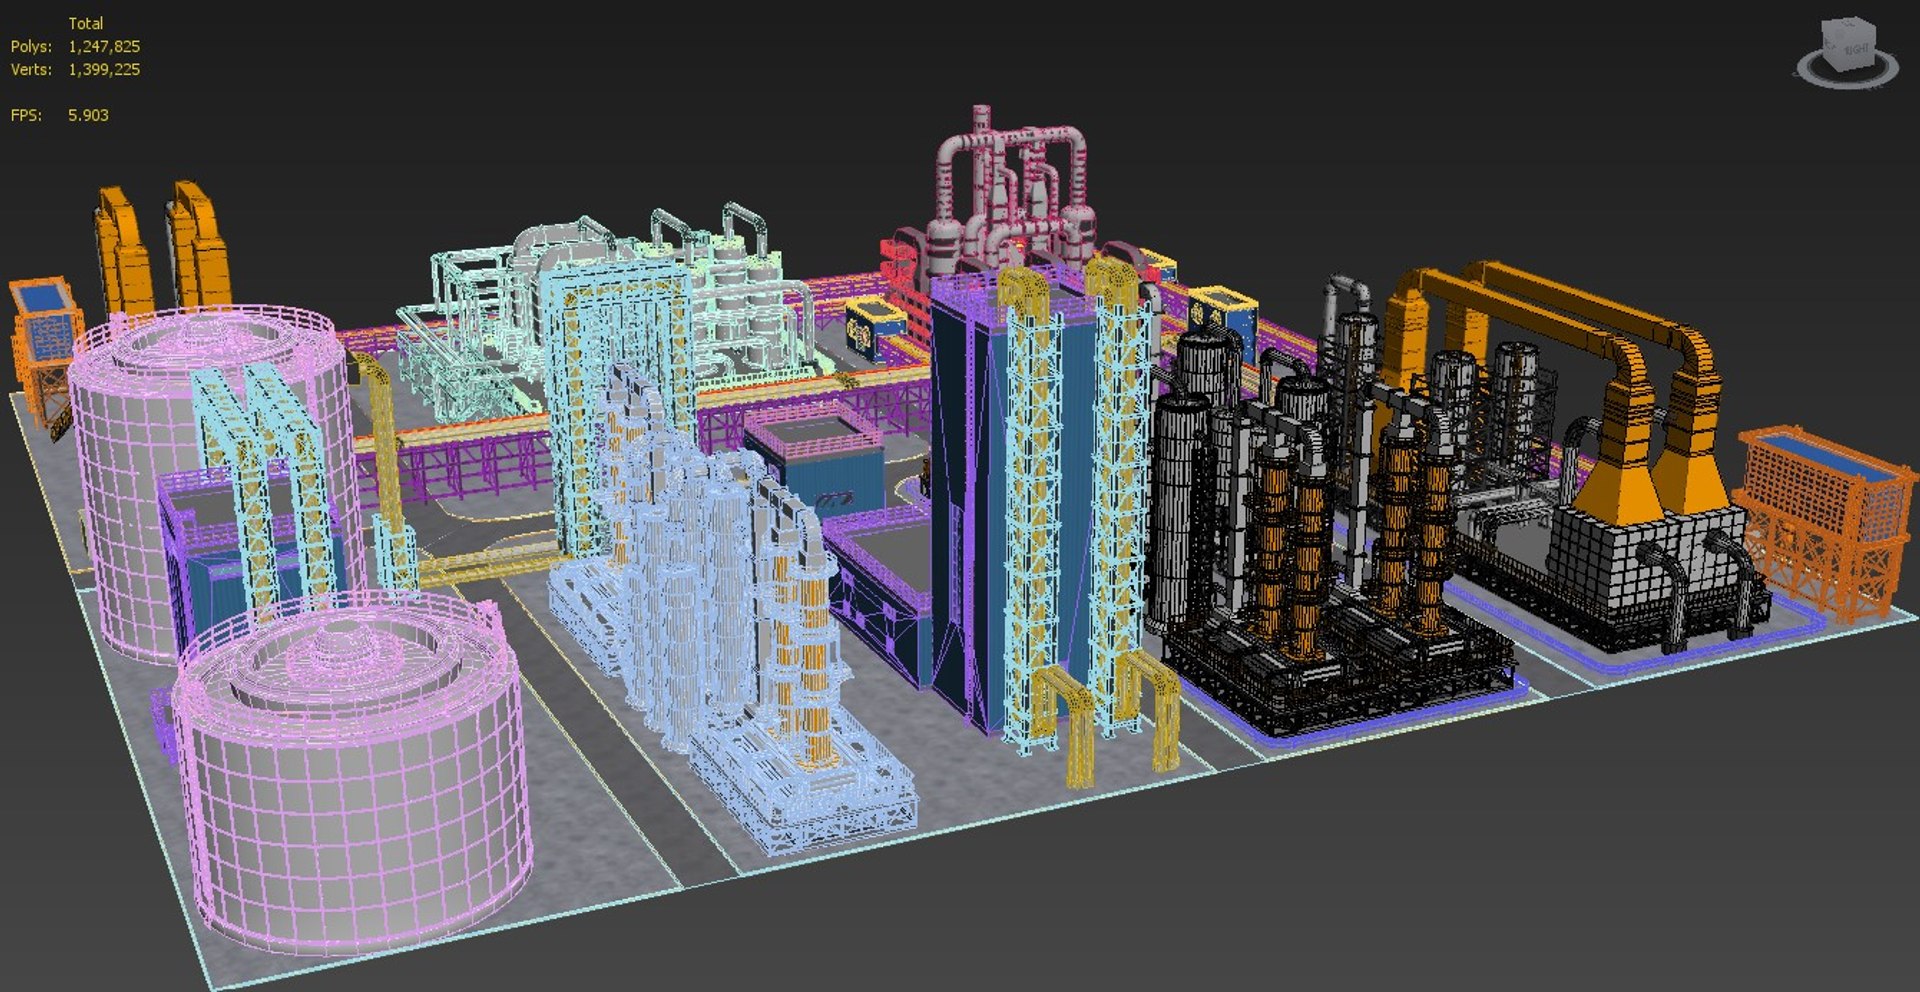This screenshot has width=1920, height=992.
Task: Click the FPS: statistics label
Action: (26, 115)
